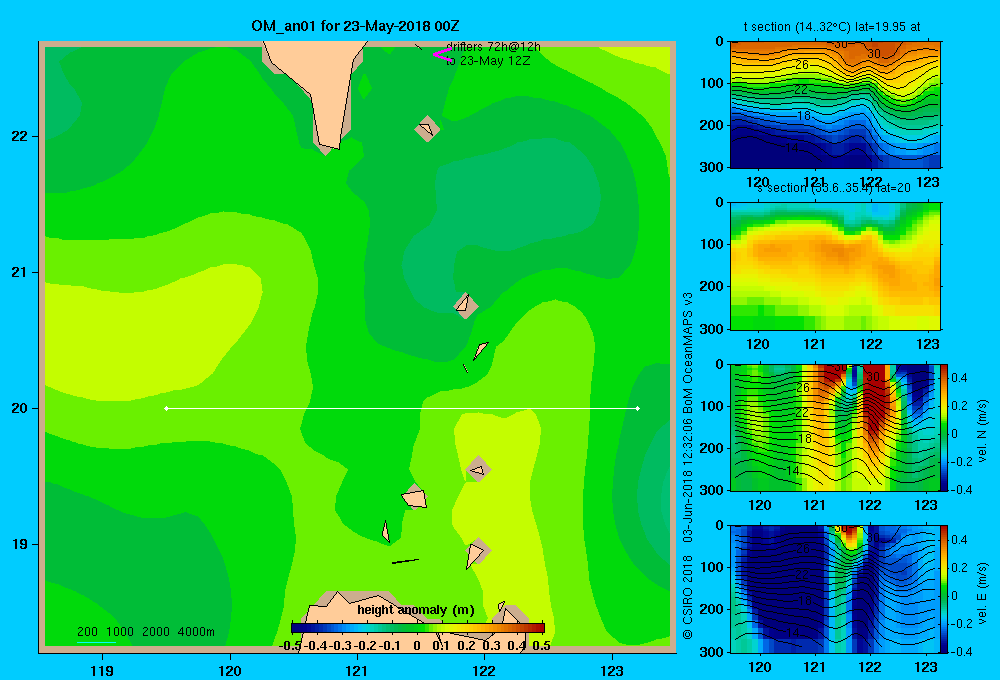Click the vel. N colorbar strip

click(x=944, y=427)
